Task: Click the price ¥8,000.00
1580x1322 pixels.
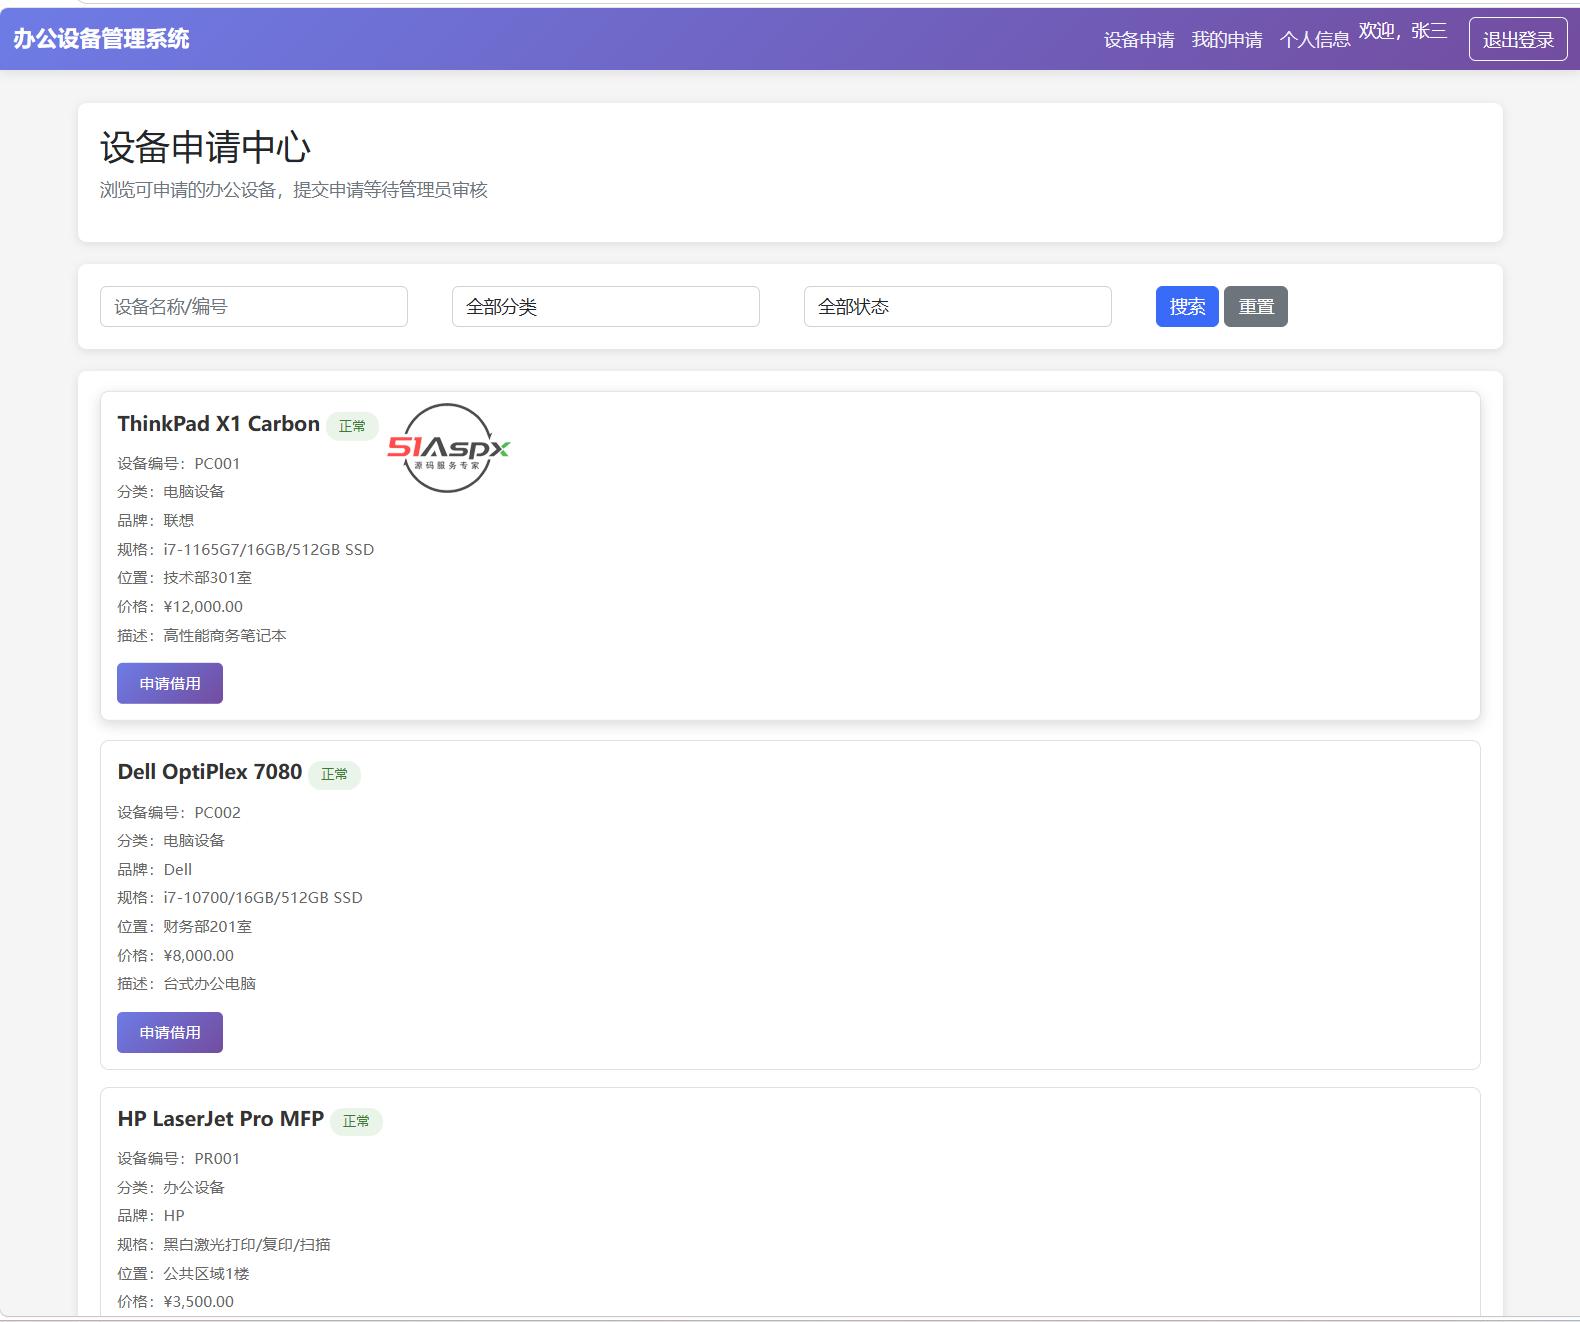Action: (198, 955)
